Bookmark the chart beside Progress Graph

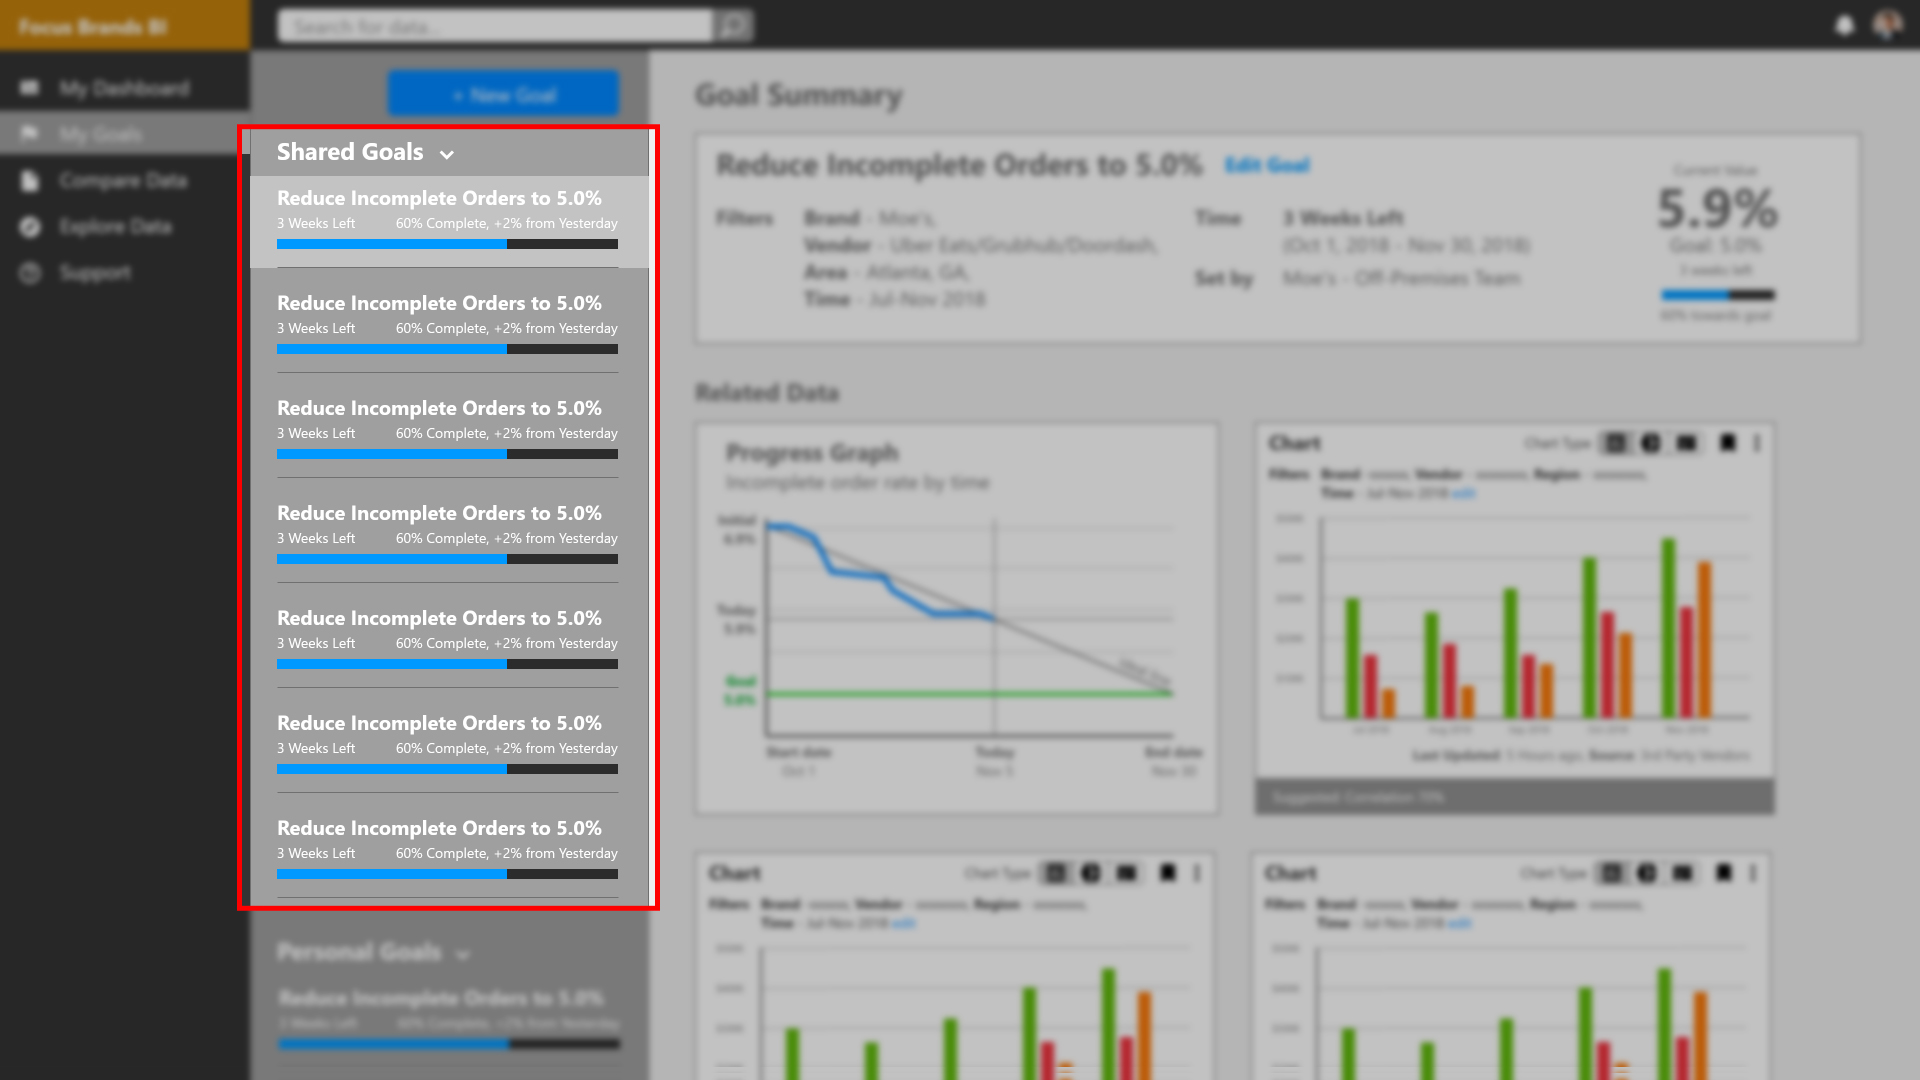coord(1727,443)
